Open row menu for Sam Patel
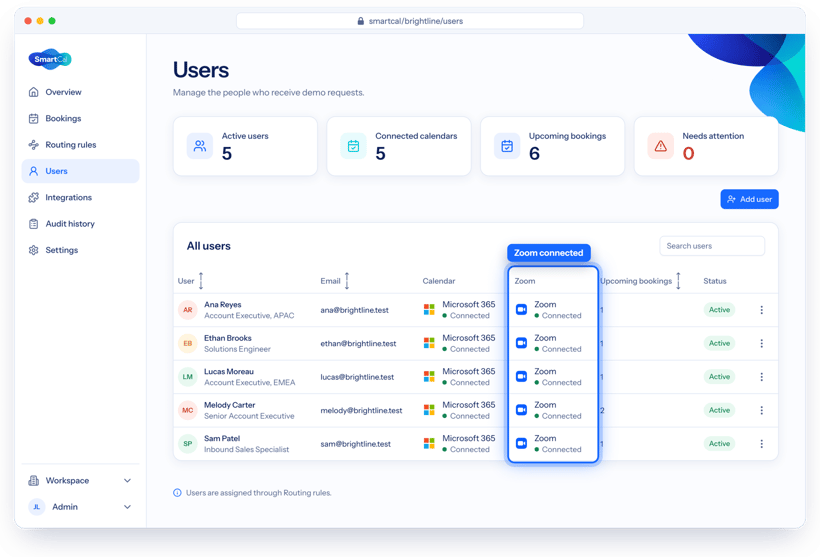Screen dimensions: 820x557 (761, 444)
